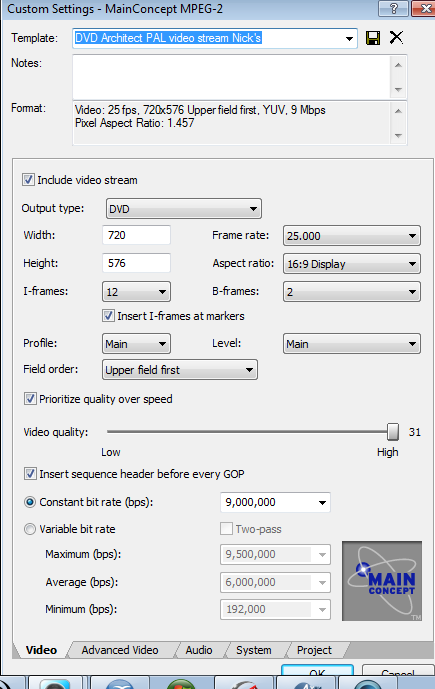Toggle the Include video stream checkbox
The image size is (435, 689).
coord(29,180)
